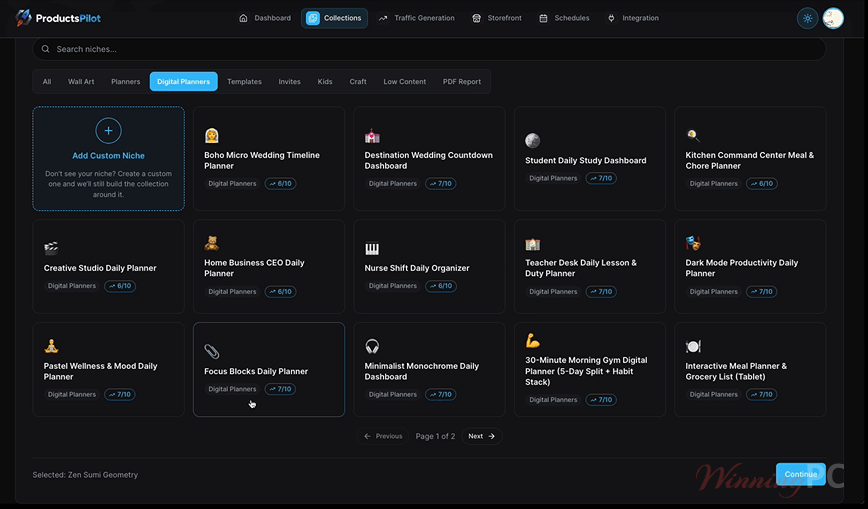Click the Traffic Generation trend icon
Viewport: 868px width, 509px height.
pyautogui.click(x=383, y=18)
